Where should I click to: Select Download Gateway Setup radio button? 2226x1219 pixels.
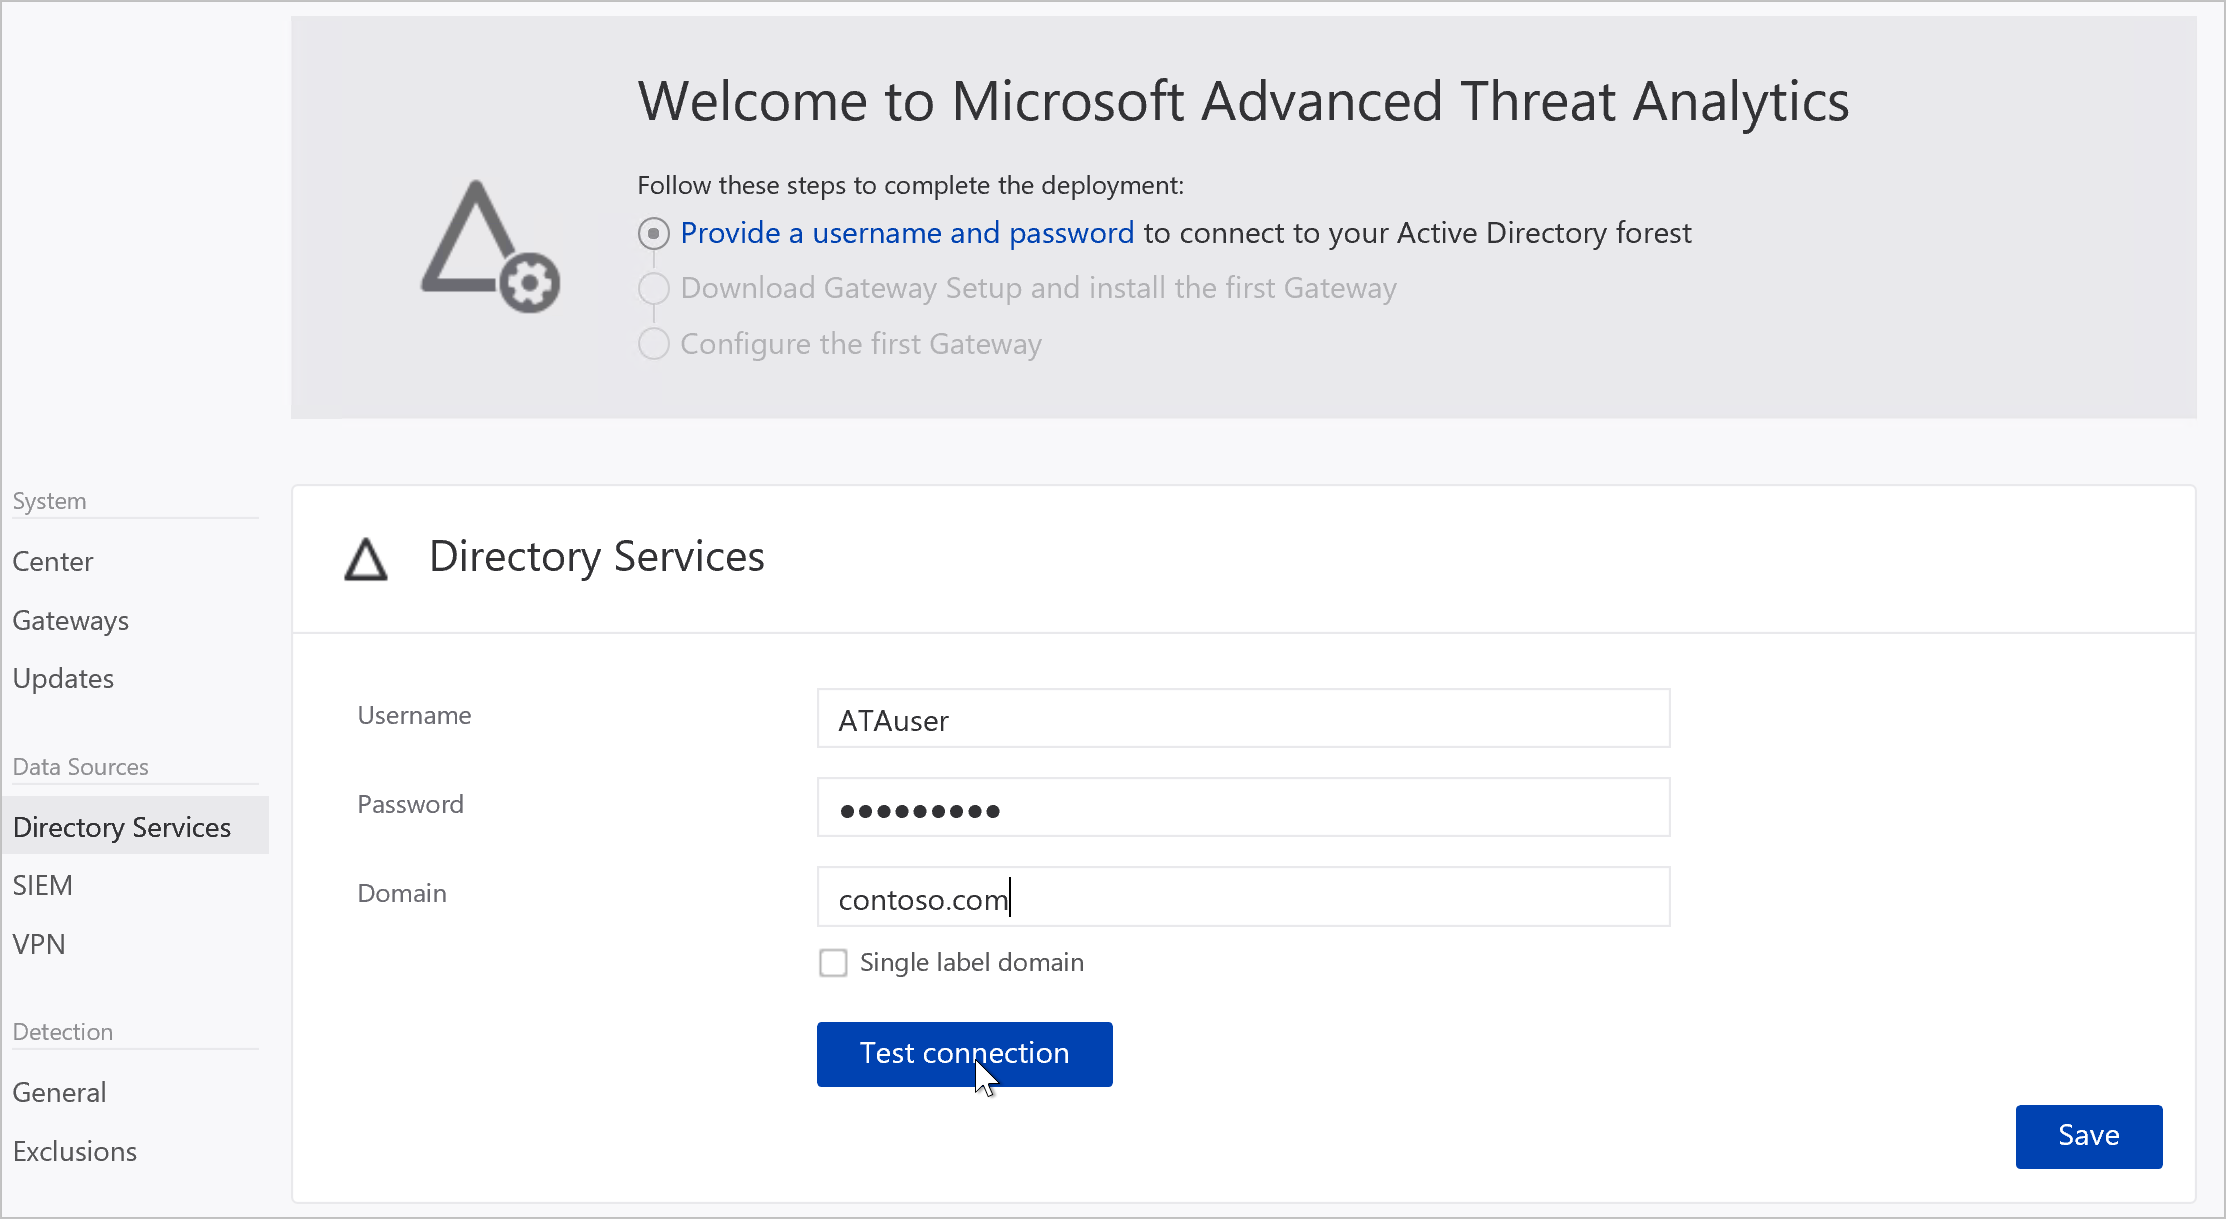(x=654, y=288)
